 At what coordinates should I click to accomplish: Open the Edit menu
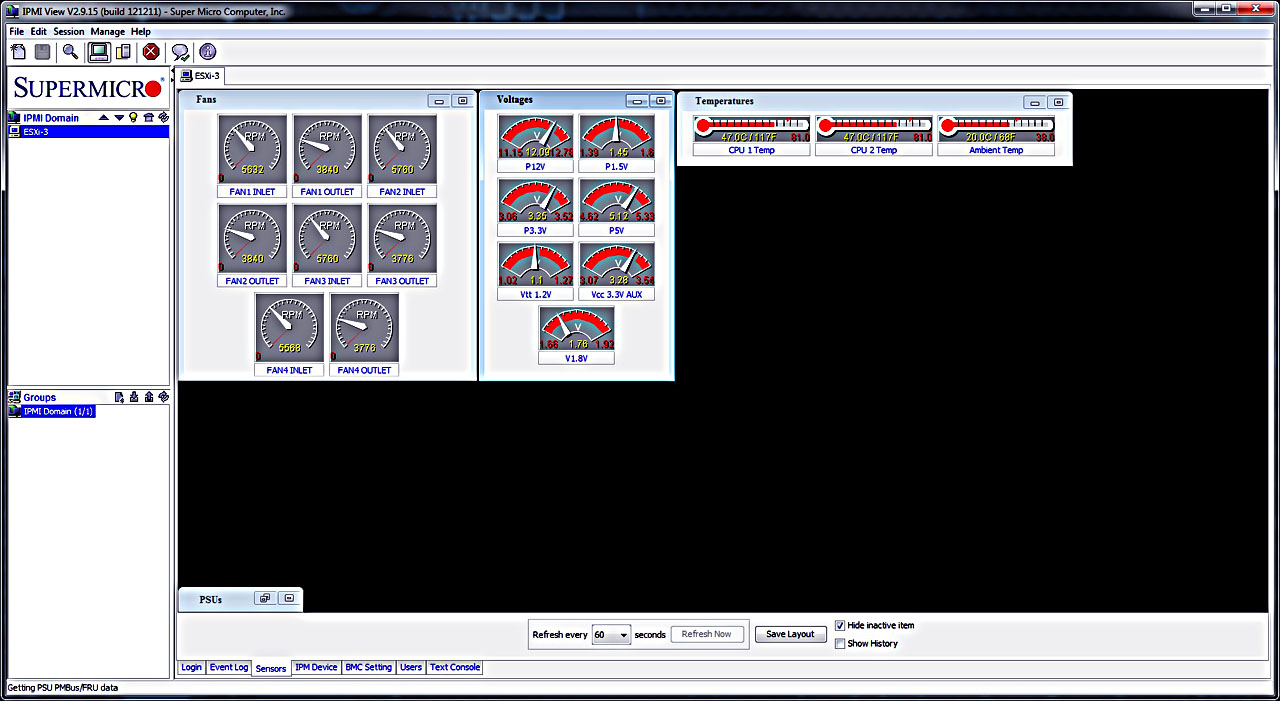pos(39,32)
